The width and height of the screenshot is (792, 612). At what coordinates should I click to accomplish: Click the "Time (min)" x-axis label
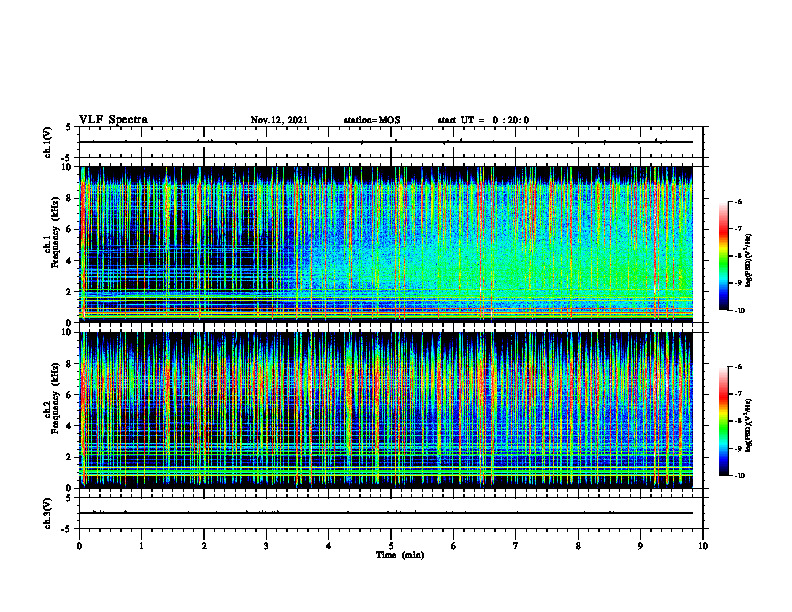400,555
